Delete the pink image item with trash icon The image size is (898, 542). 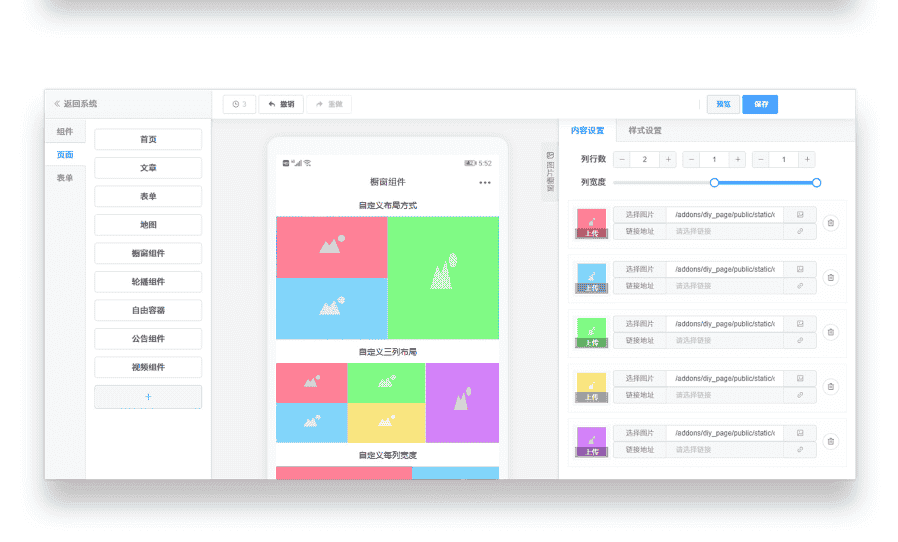830,223
